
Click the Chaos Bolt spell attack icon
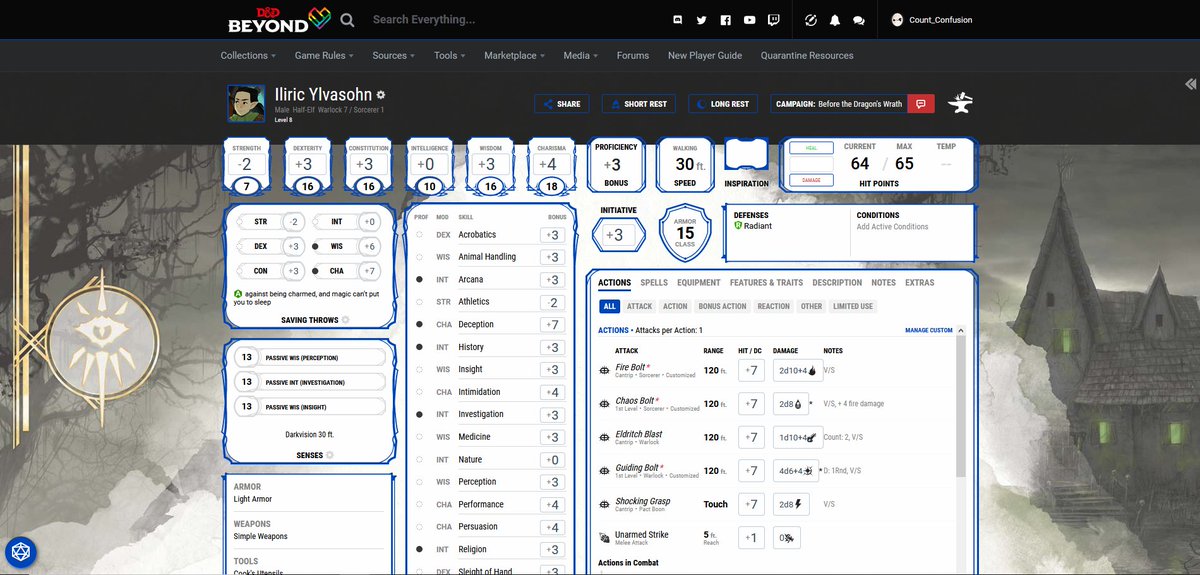pyautogui.click(x=604, y=403)
